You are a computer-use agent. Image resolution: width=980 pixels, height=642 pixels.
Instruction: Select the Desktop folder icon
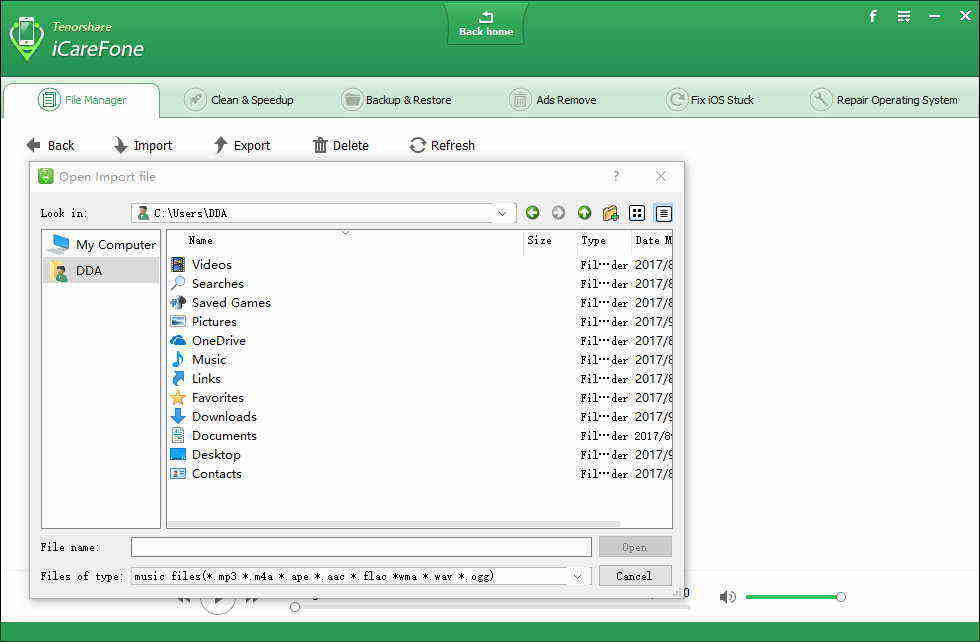click(x=178, y=454)
